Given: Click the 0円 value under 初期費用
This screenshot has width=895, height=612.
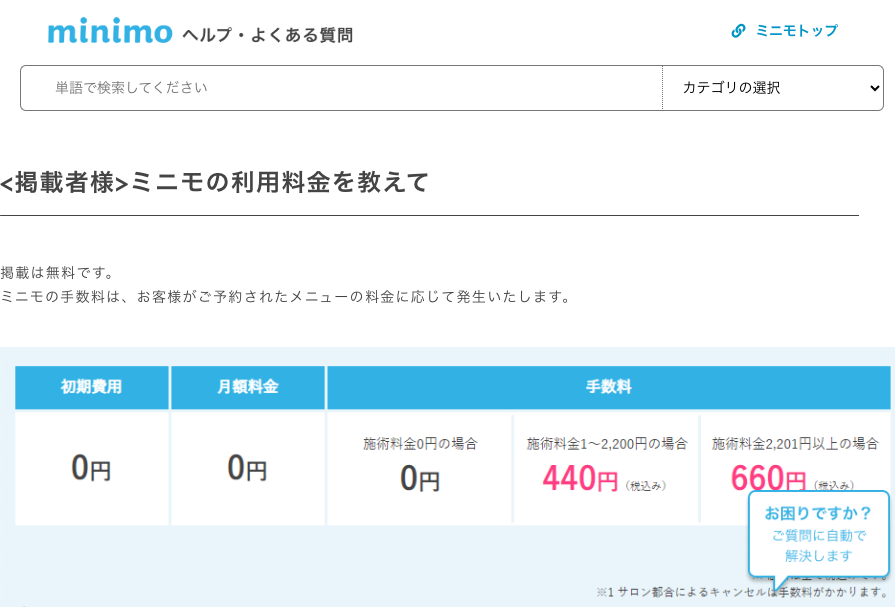Looking at the screenshot, I should (x=91, y=468).
